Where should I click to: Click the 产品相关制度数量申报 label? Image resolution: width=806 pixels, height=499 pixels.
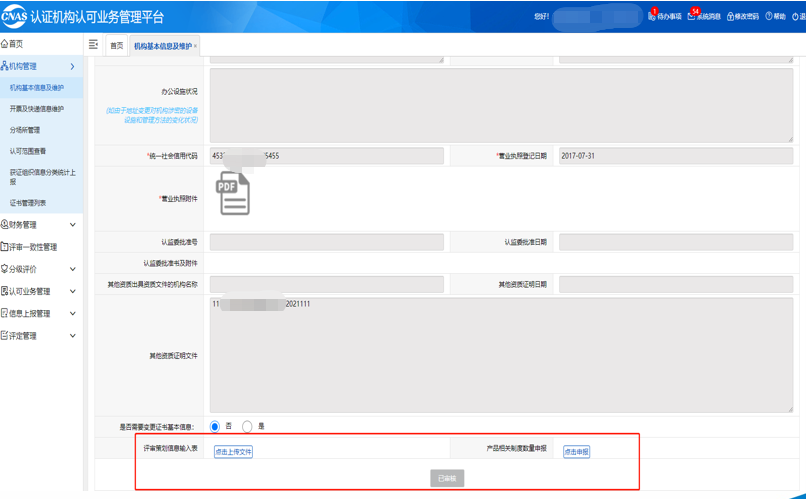point(516,449)
